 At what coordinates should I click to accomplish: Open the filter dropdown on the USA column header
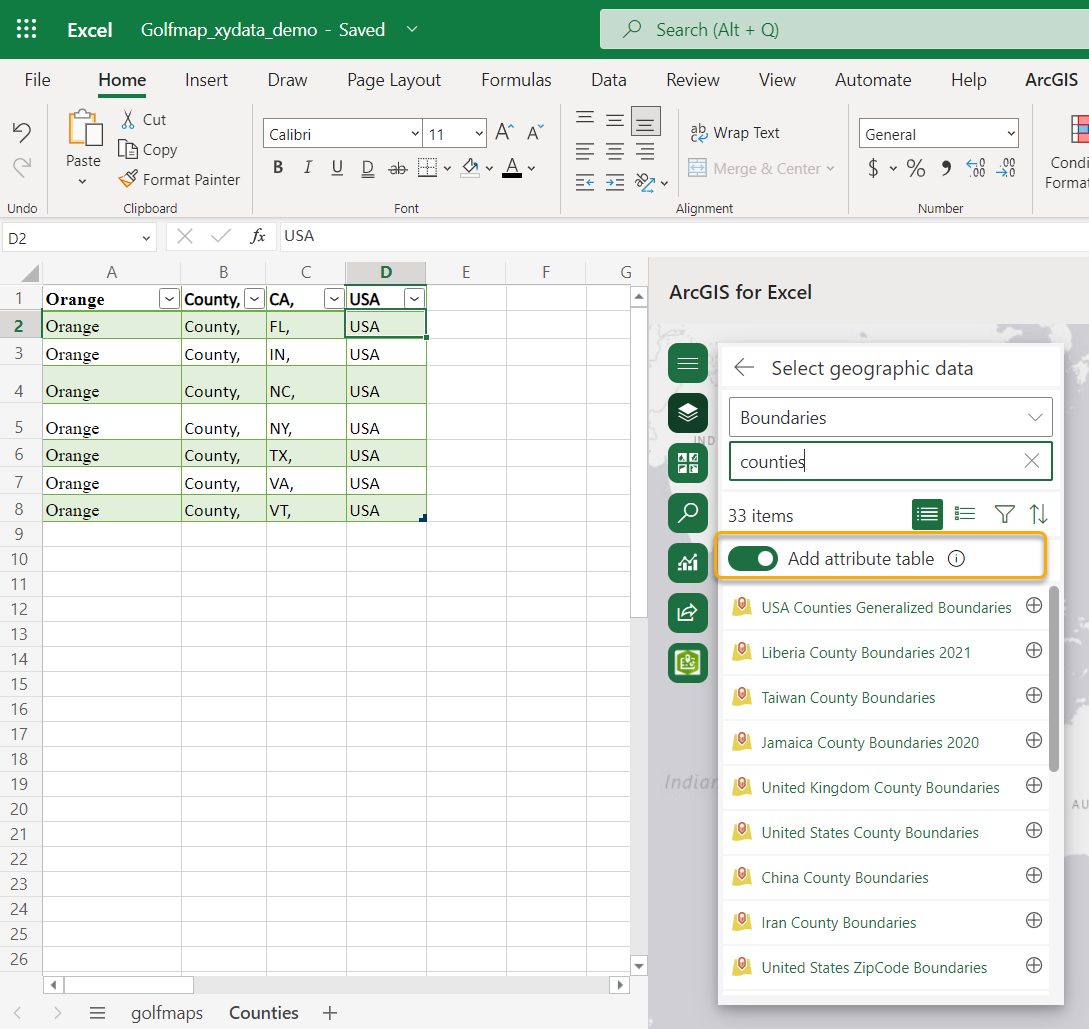[x=414, y=298]
